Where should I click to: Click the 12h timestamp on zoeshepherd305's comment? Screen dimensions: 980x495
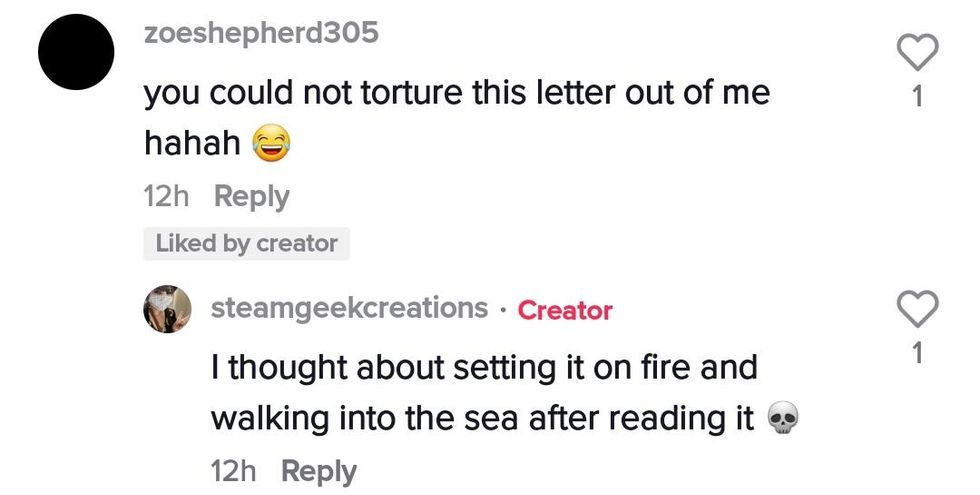(x=167, y=197)
